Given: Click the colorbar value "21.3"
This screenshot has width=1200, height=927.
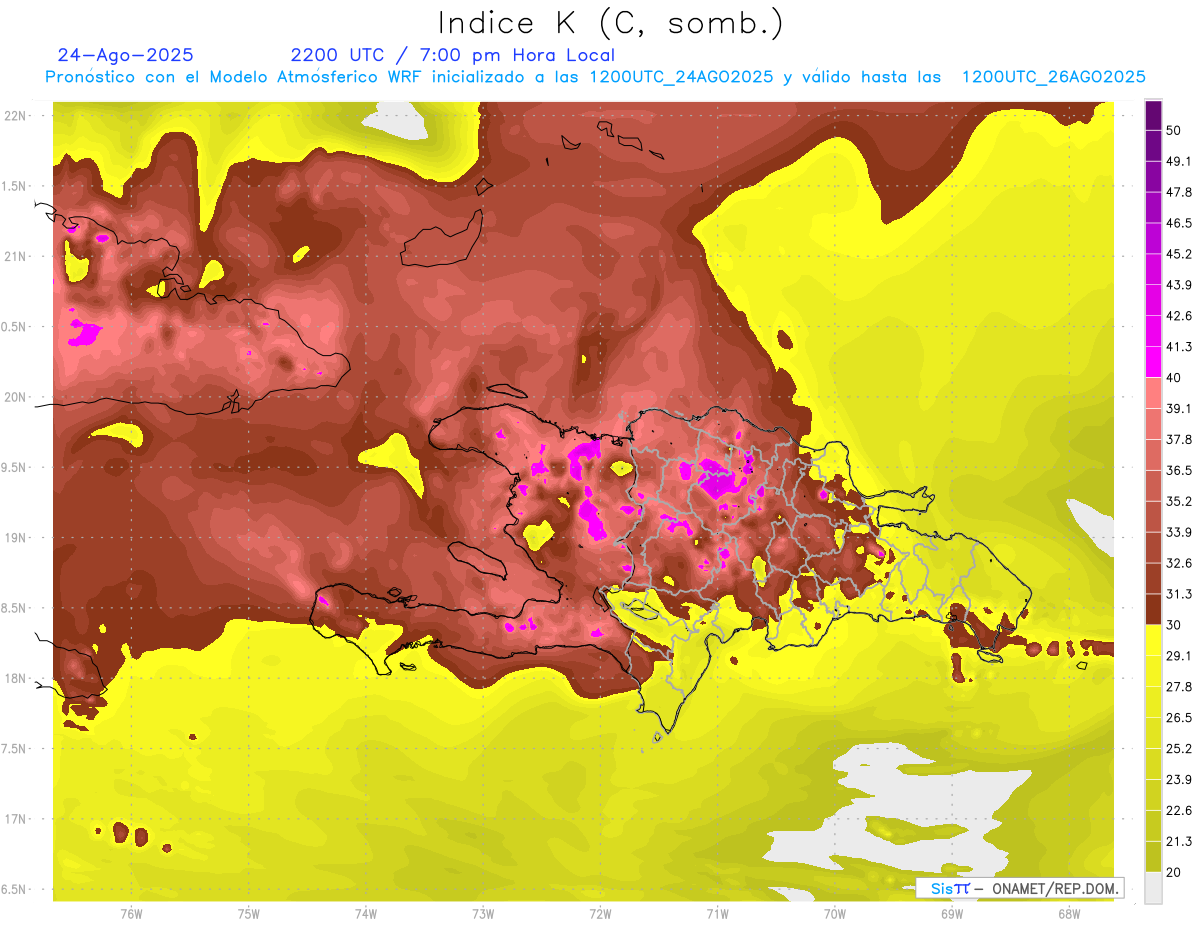Looking at the screenshot, I should click(1178, 841).
